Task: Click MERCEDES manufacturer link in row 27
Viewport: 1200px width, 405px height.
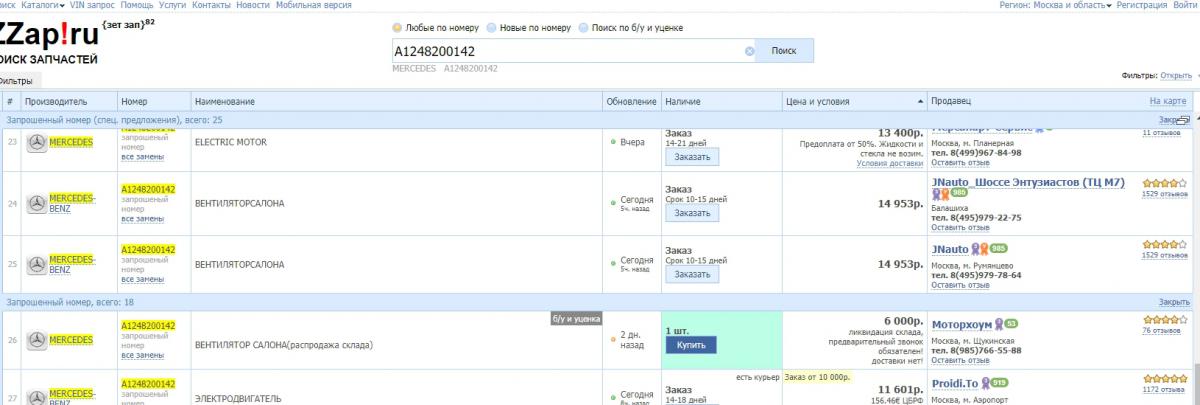Action: [x=71, y=395]
